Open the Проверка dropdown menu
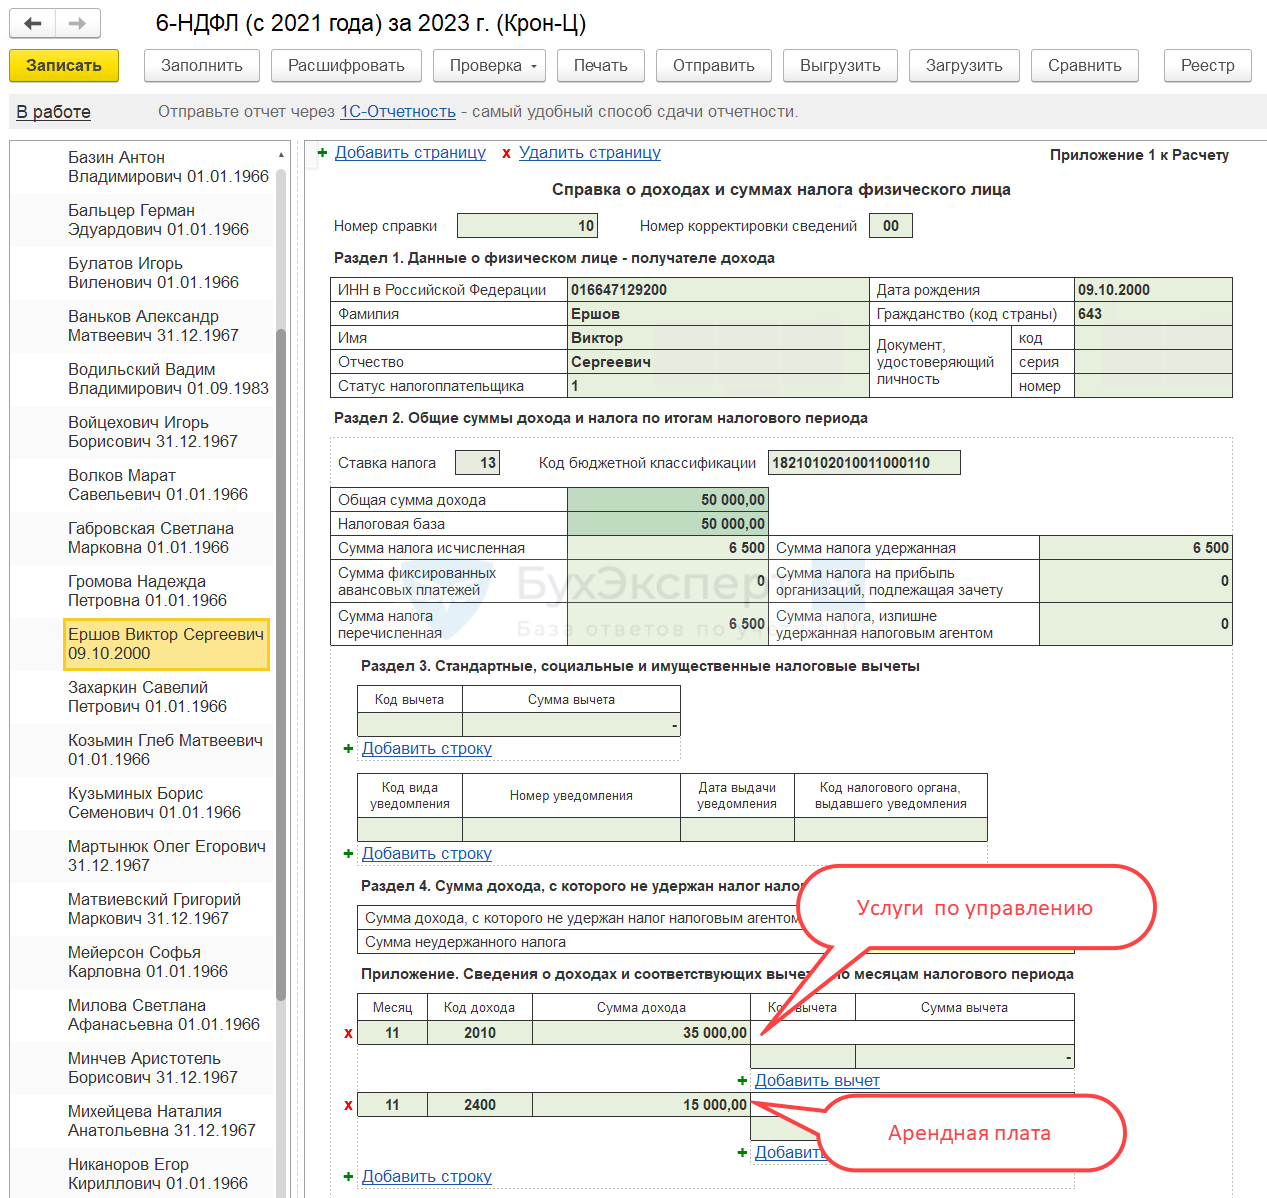 pyautogui.click(x=489, y=66)
